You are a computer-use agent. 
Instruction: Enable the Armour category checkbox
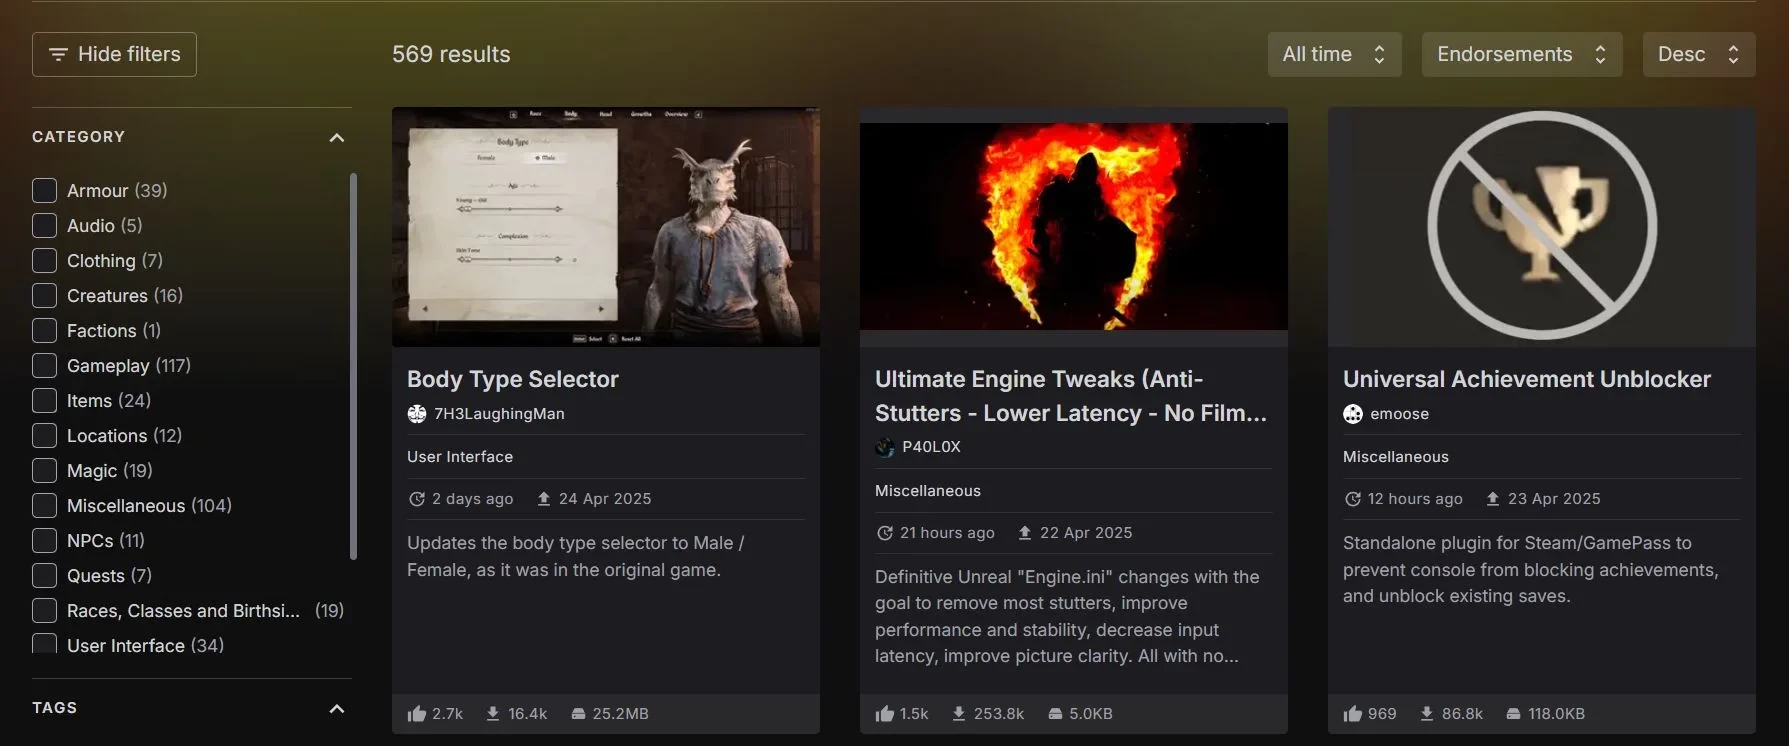[44, 191]
